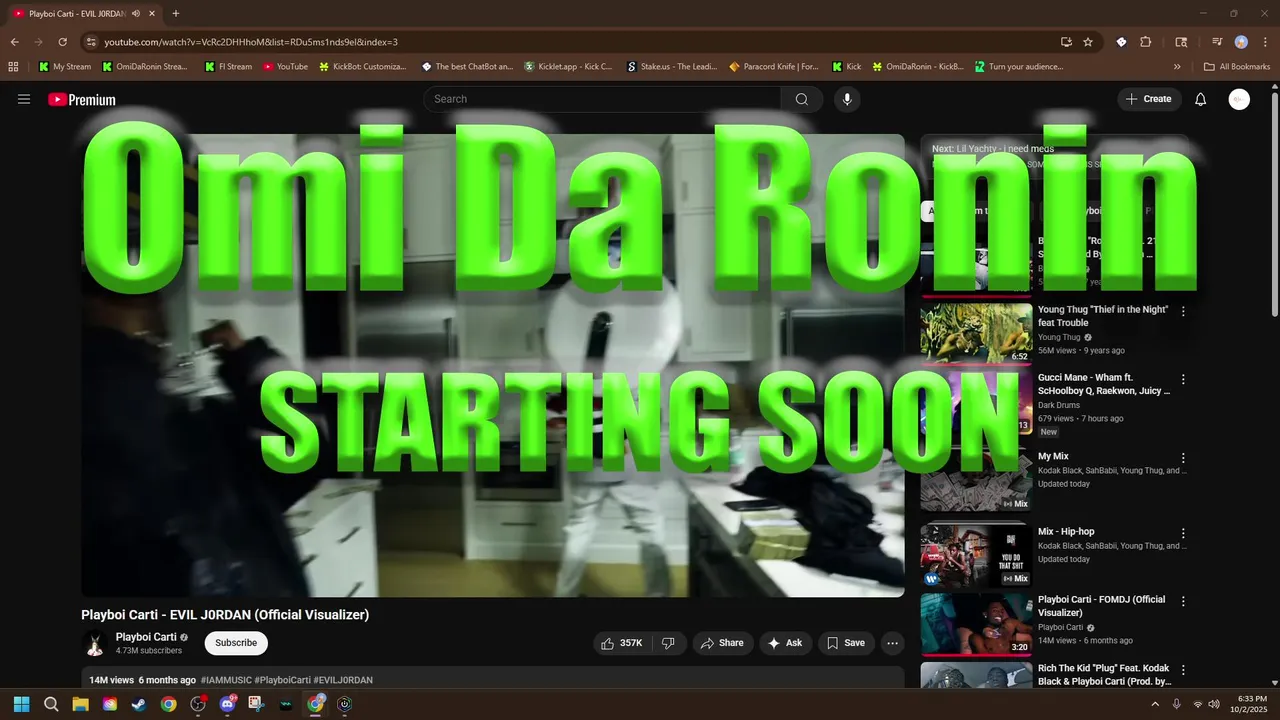The height and width of the screenshot is (720, 1280).
Task: Play Young Thug Thief in the Night thumbnail
Action: tap(976, 333)
